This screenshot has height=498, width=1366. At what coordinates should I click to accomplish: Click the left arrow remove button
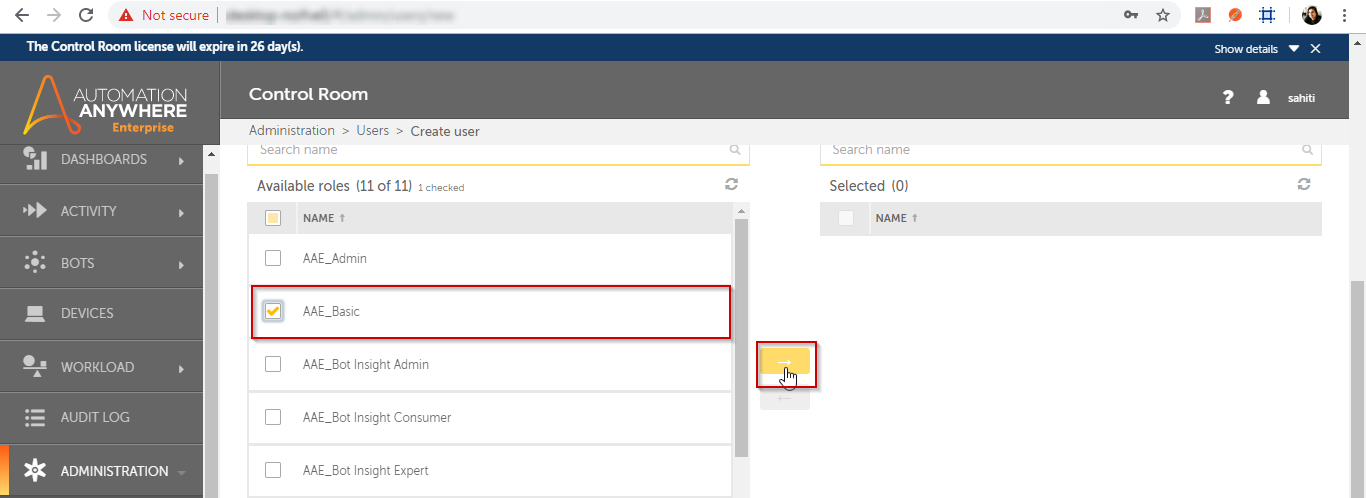pyautogui.click(x=785, y=398)
